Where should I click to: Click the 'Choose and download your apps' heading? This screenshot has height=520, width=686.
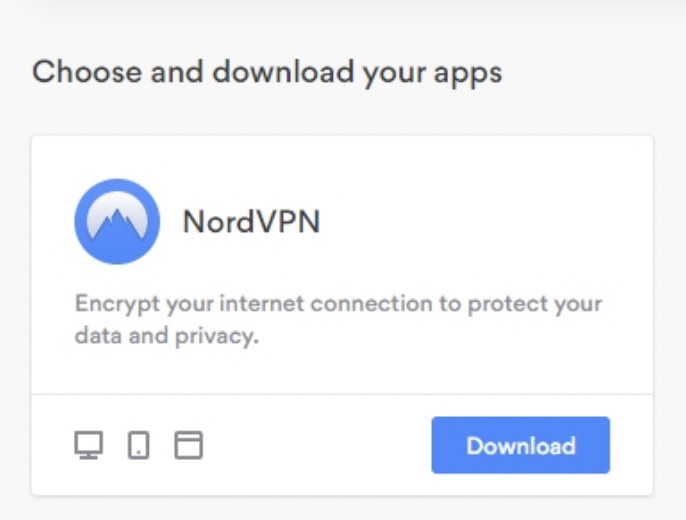pyautogui.click(x=267, y=72)
